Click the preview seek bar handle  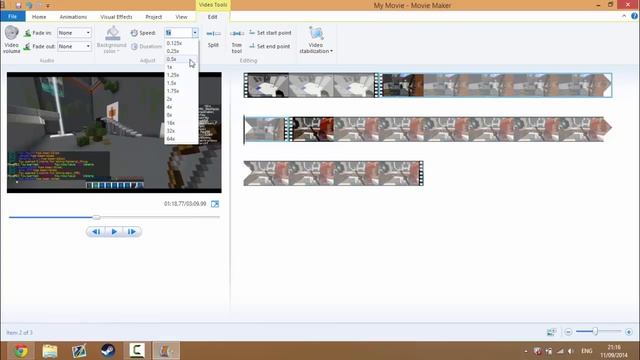[x=96, y=217]
